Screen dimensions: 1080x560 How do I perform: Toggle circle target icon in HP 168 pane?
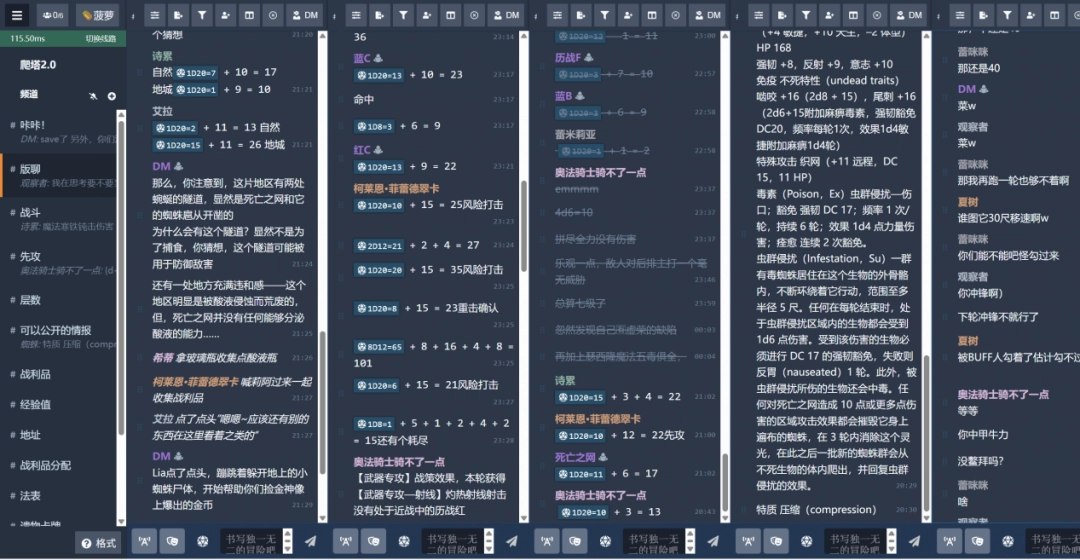[876, 15]
